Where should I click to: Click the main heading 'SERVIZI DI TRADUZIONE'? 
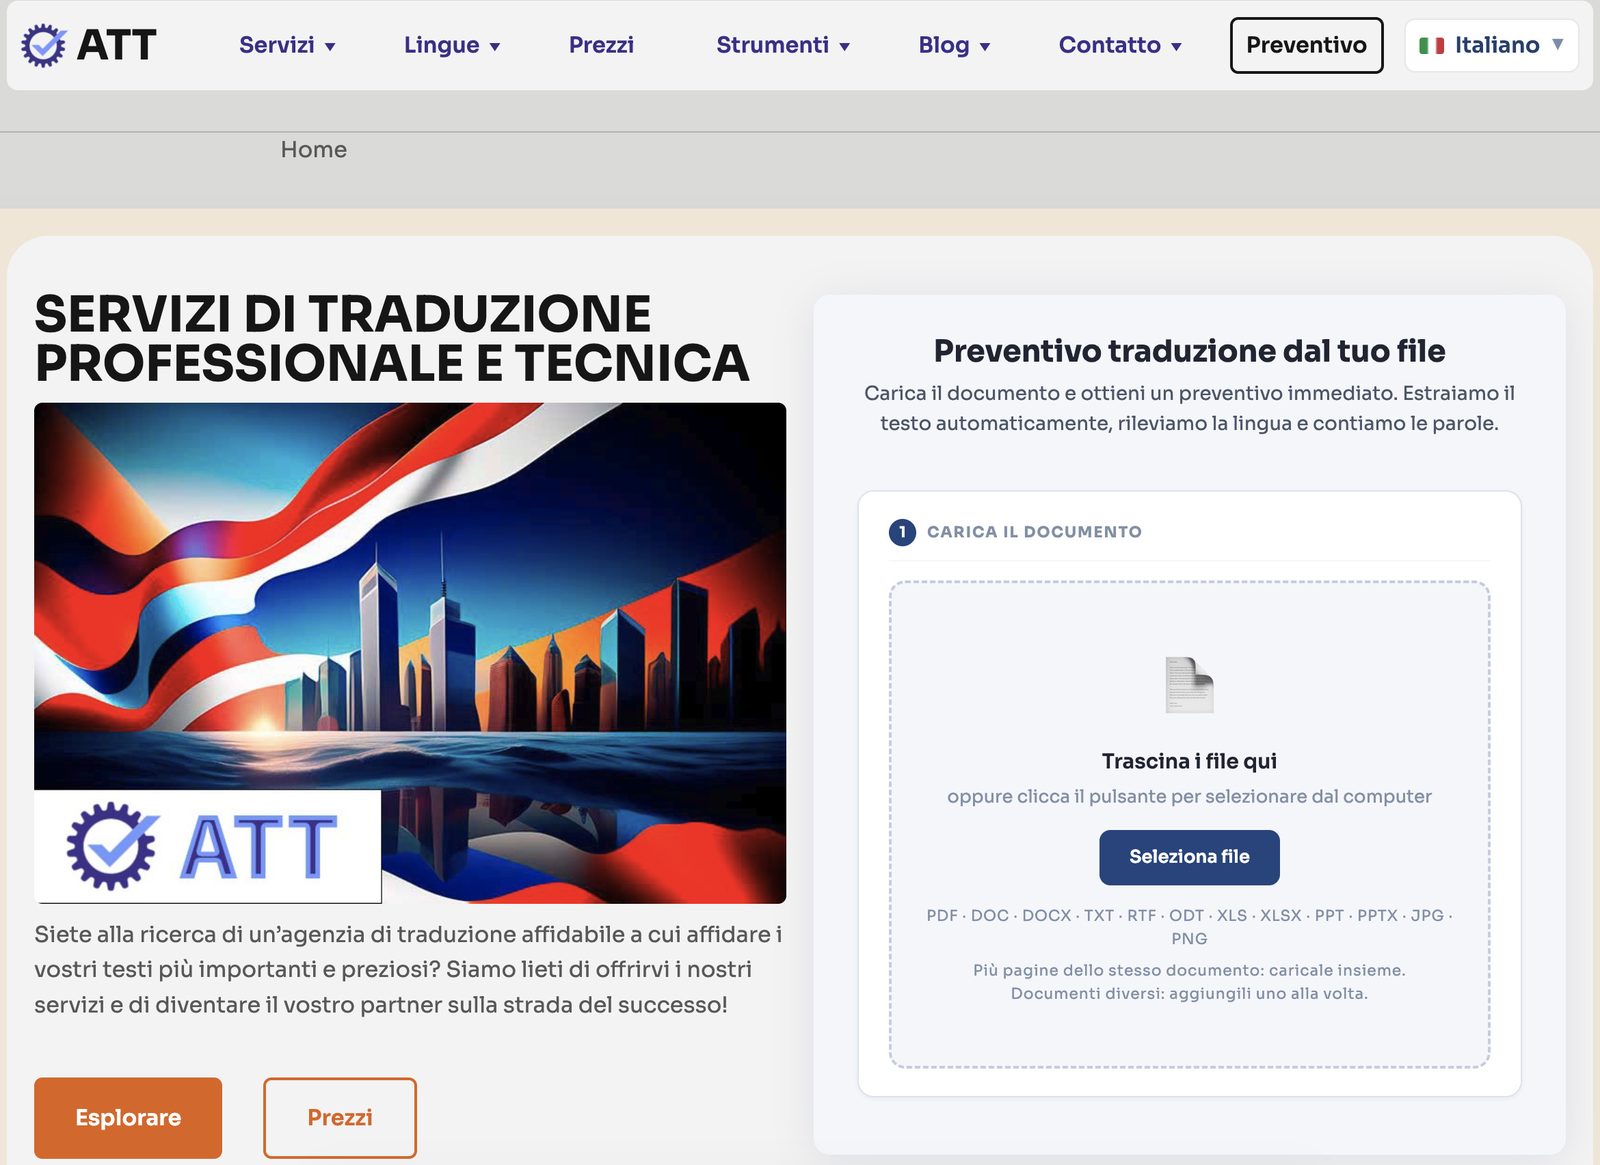coord(392,338)
